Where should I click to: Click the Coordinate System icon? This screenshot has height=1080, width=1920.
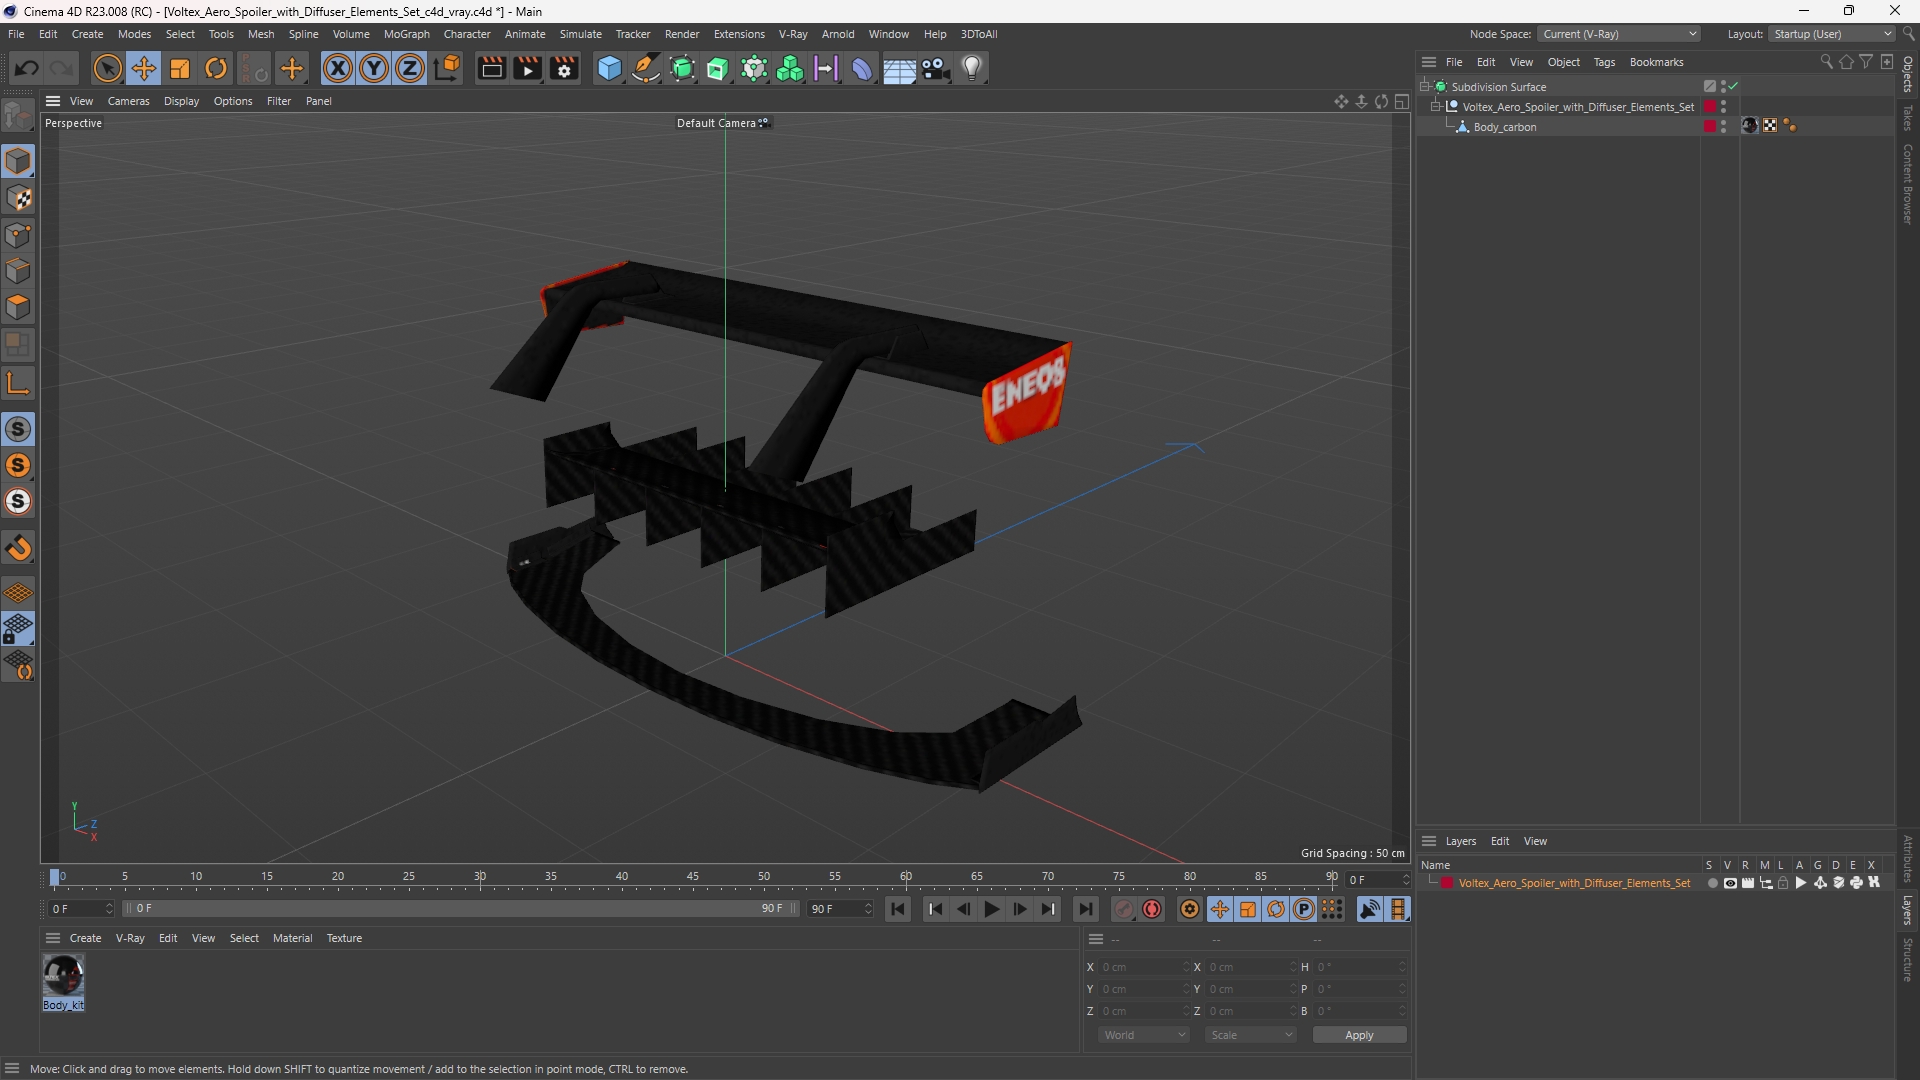(x=448, y=68)
